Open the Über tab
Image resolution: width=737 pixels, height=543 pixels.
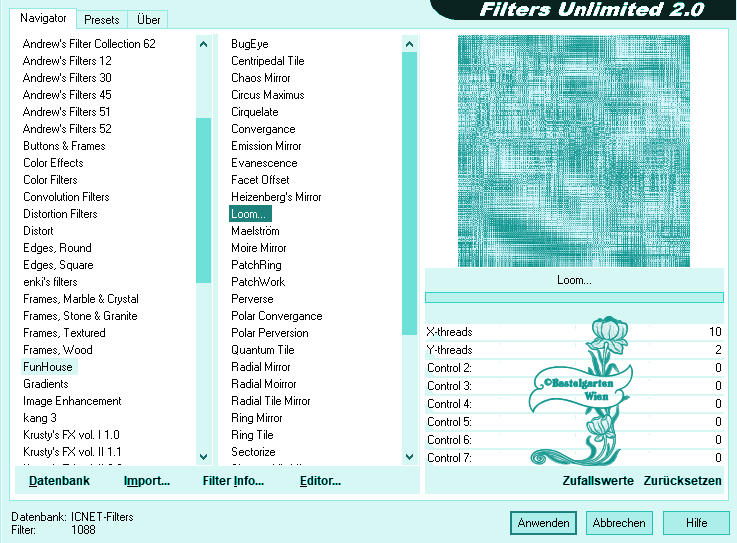click(x=148, y=20)
